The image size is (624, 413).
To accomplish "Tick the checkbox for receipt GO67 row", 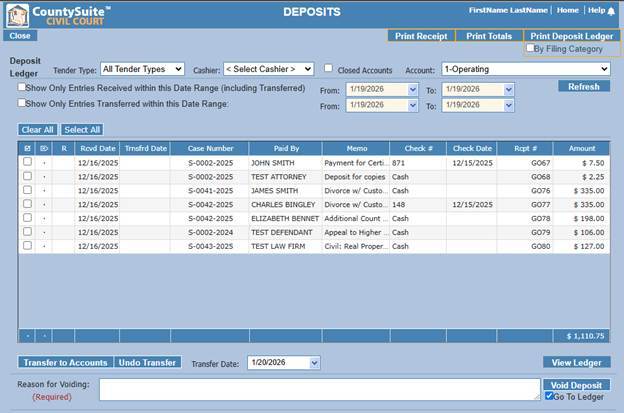I will [x=27, y=162].
